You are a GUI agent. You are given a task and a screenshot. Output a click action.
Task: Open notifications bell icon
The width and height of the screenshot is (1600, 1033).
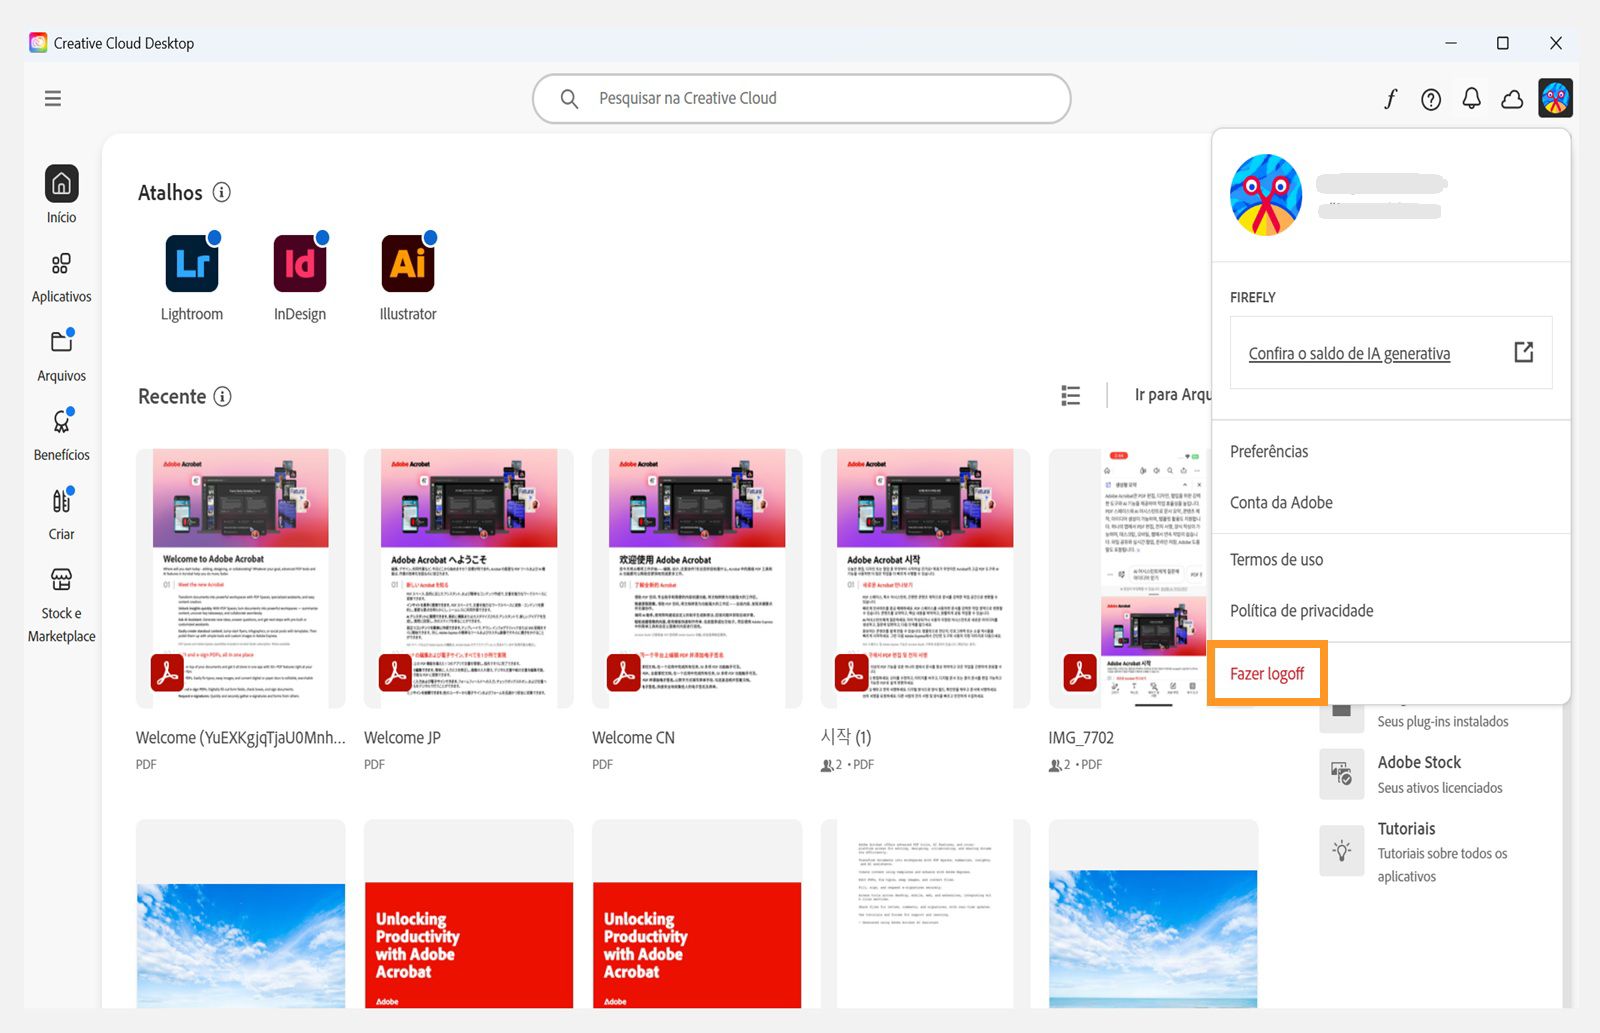point(1472,98)
